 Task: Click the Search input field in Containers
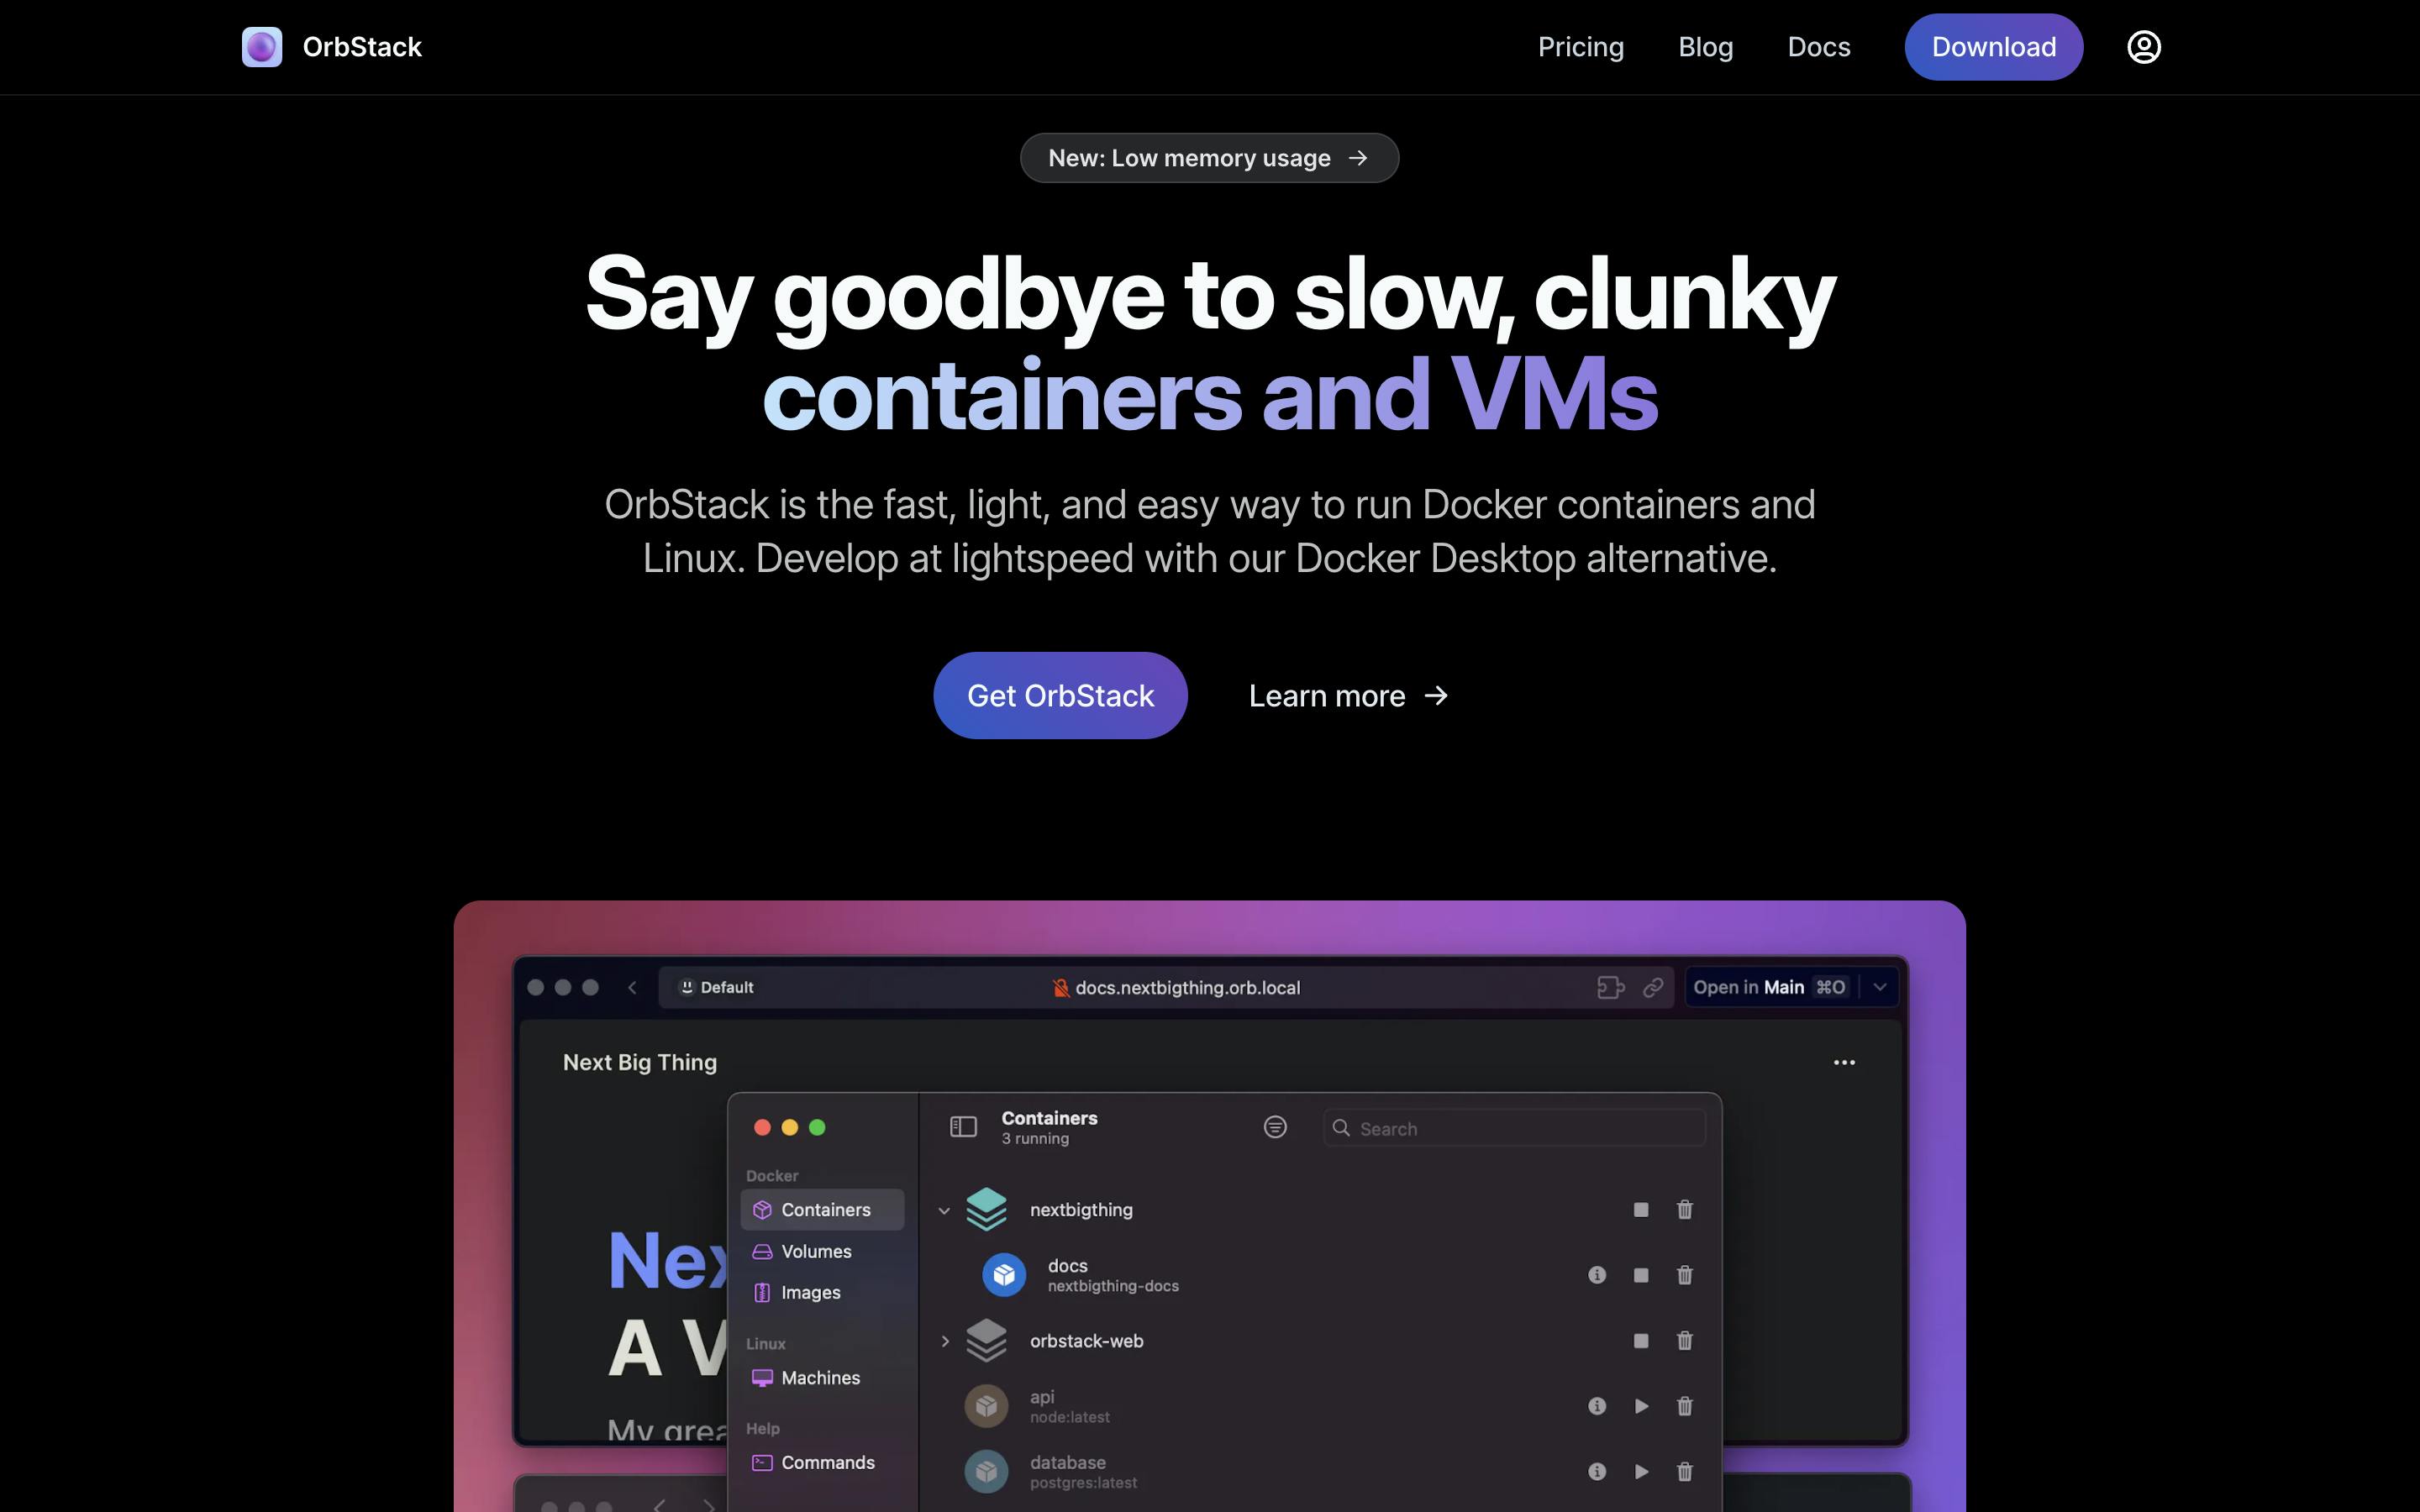(1512, 1129)
